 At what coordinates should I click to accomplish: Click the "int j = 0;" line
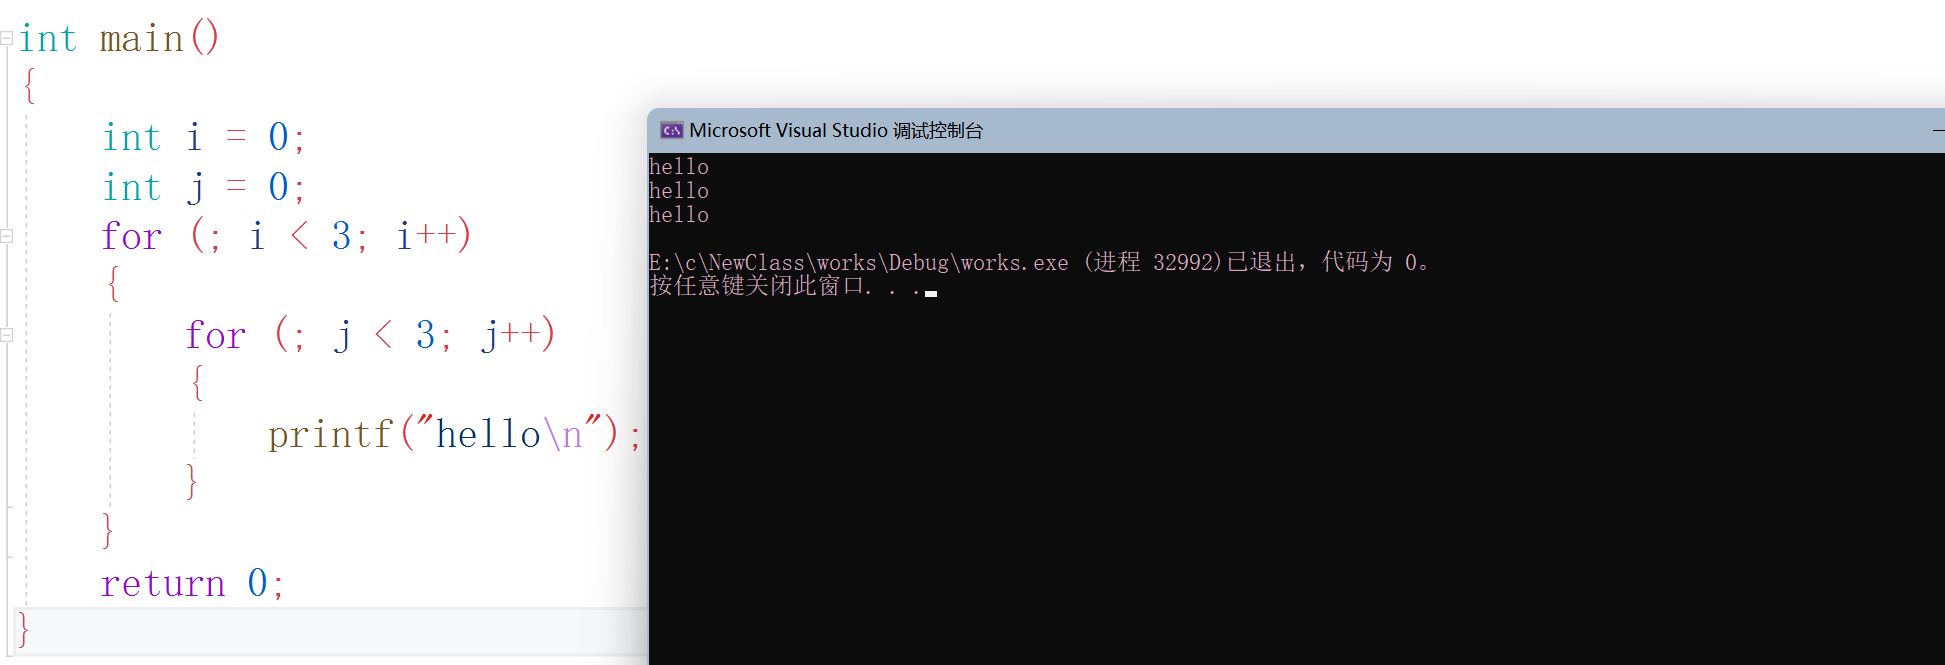coord(204,188)
